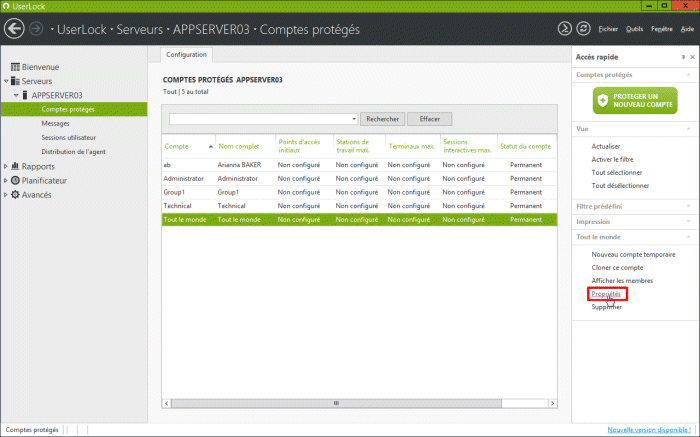Expand the Planificateur tree node

[x=6, y=180]
